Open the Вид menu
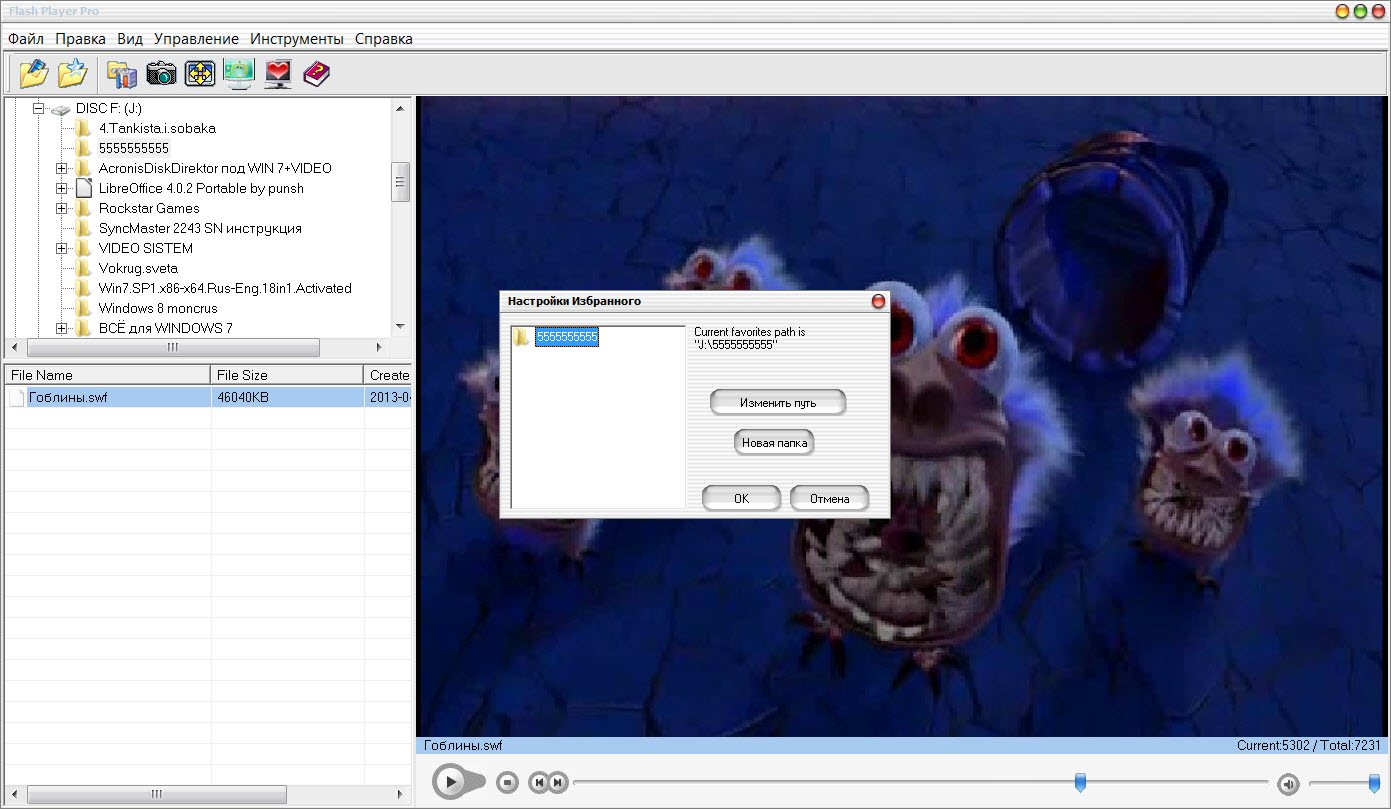 pyautogui.click(x=130, y=39)
